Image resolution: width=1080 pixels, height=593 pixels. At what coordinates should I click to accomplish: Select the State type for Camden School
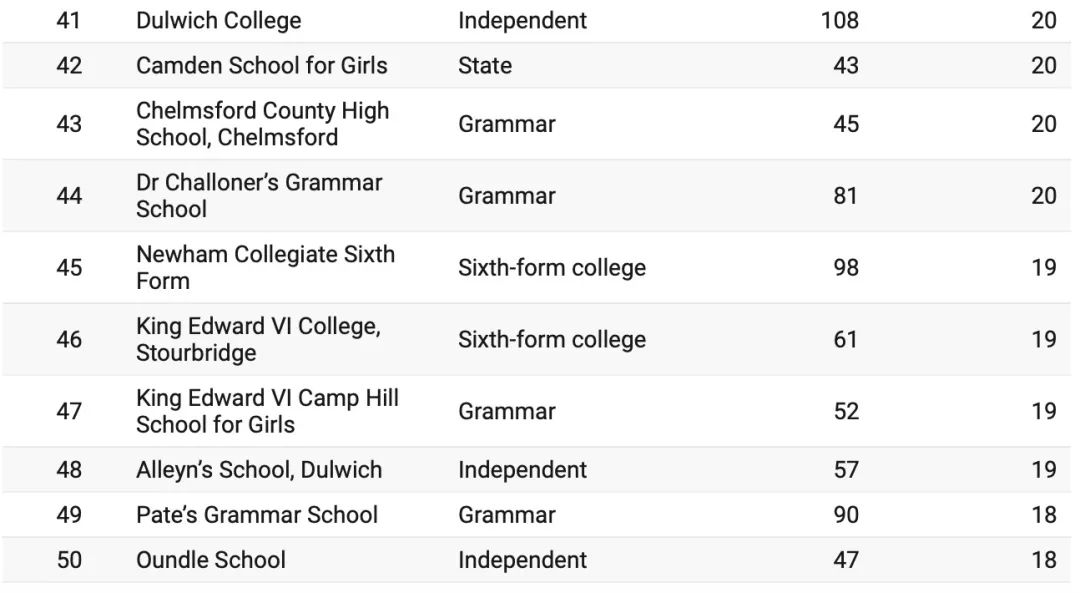click(x=485, y=65)
